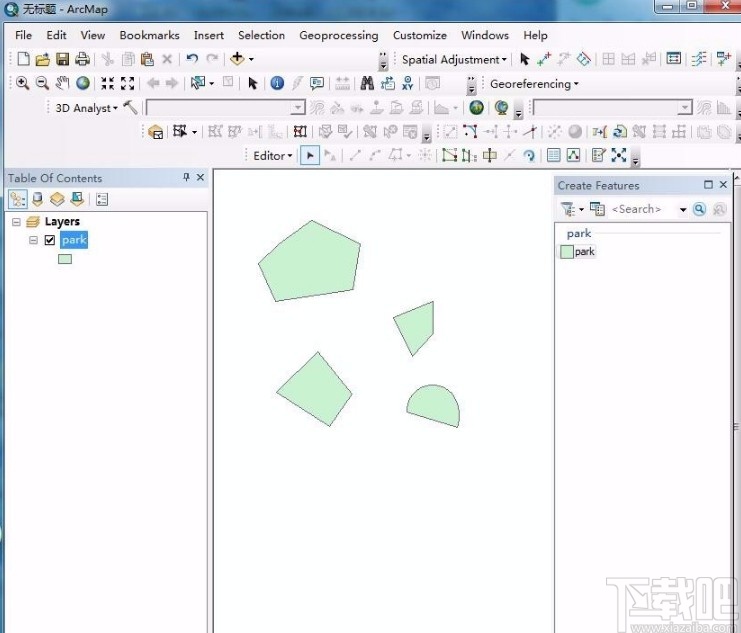The height and width of the screenshot is (633, 741).
Task: Select the Editor Edit Tool arrow
Action: click(x=310, y=156)
